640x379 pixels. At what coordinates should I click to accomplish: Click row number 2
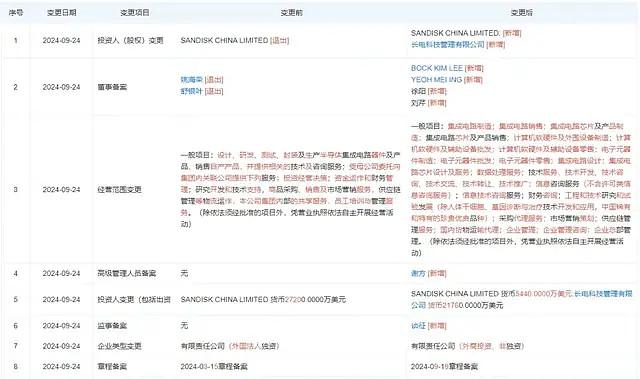pos(16,87)
